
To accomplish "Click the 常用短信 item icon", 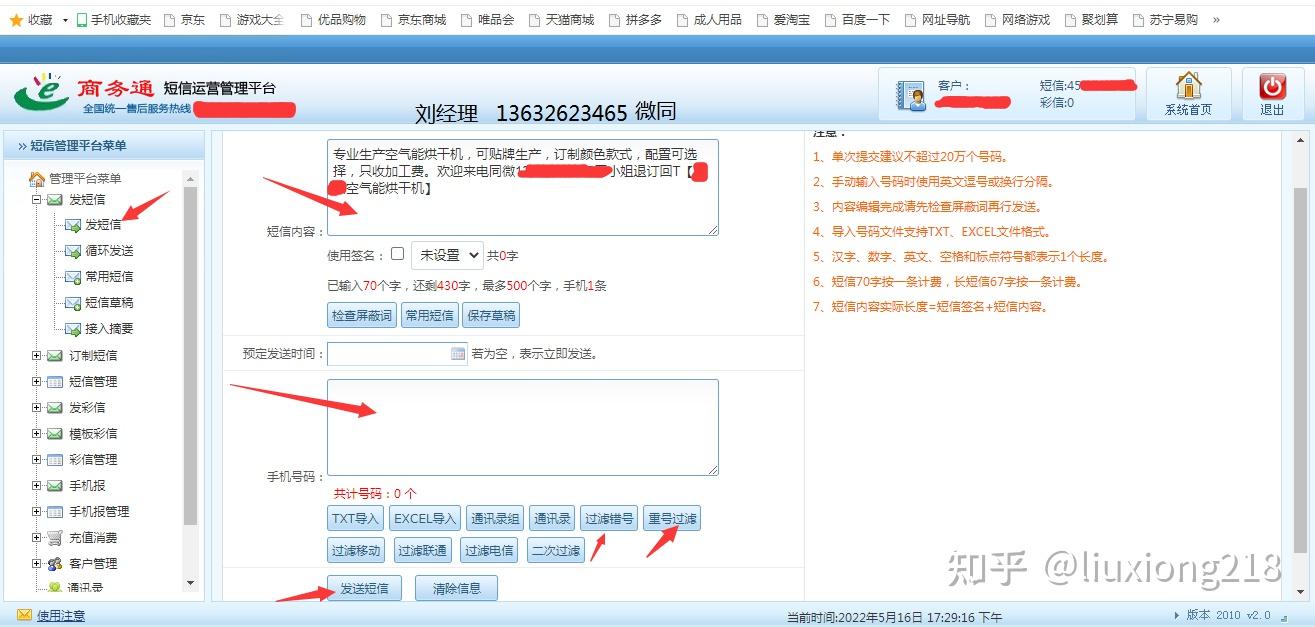I will pos(72,277).
